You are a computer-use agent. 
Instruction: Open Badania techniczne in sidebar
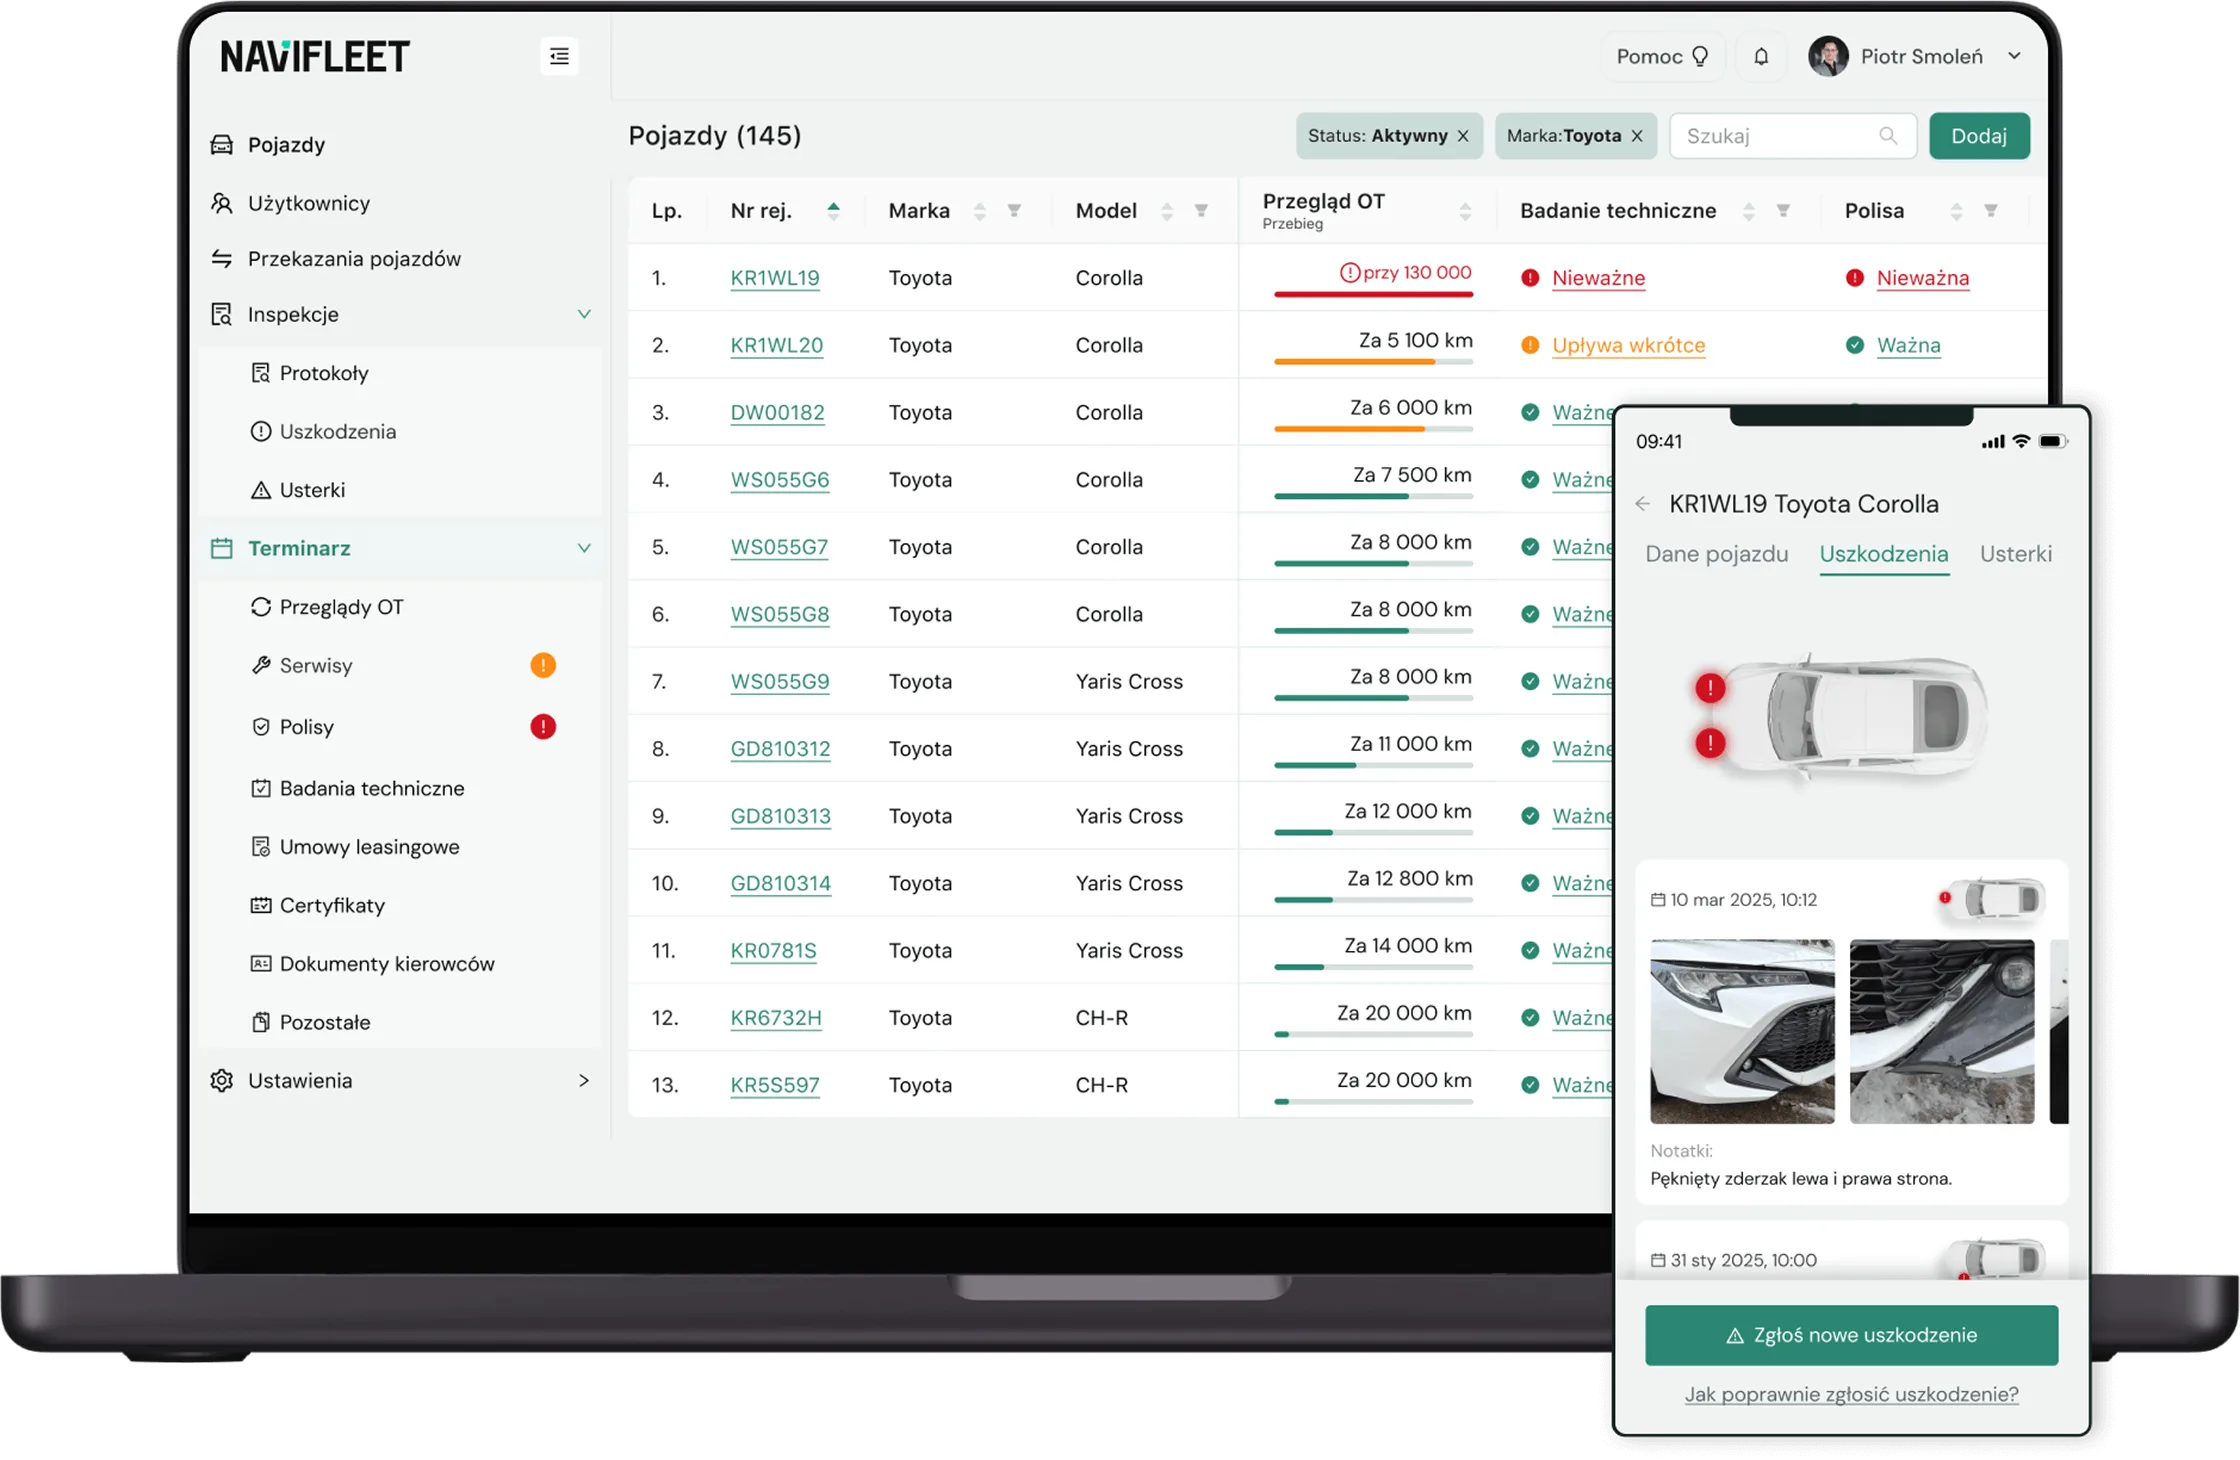click(357, 788)
